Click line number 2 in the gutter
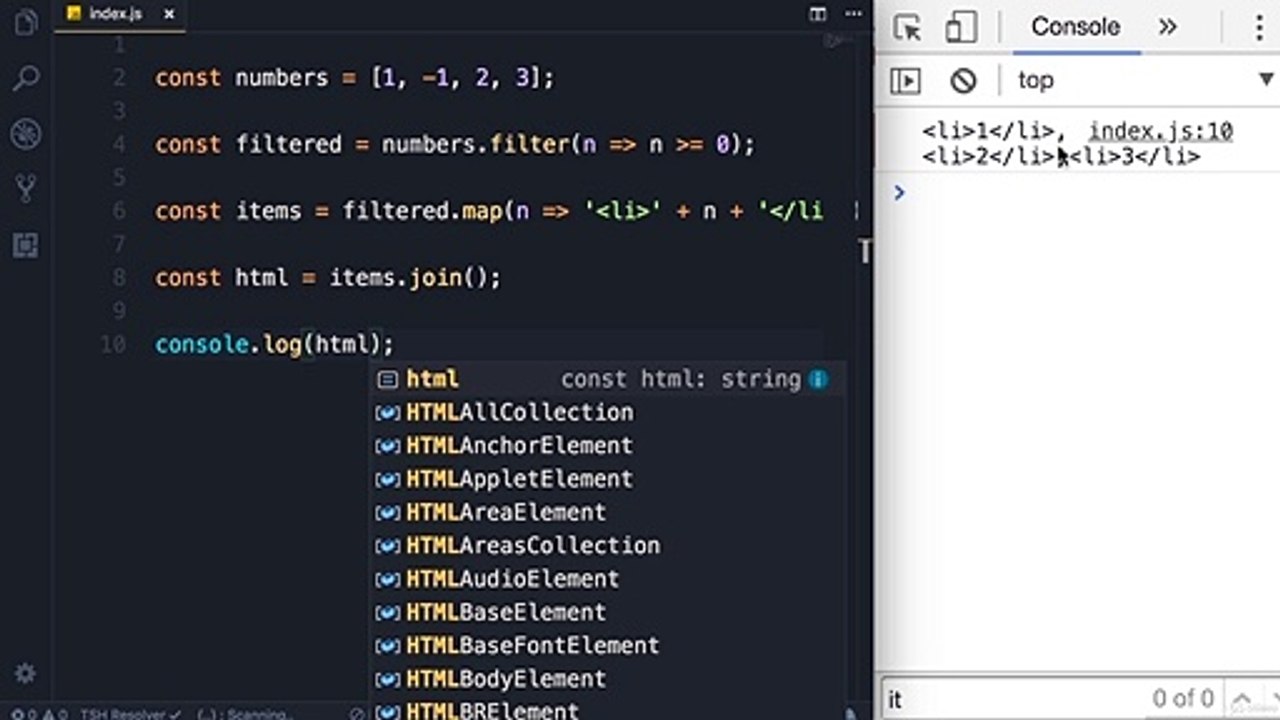 [x=119, y=78]
